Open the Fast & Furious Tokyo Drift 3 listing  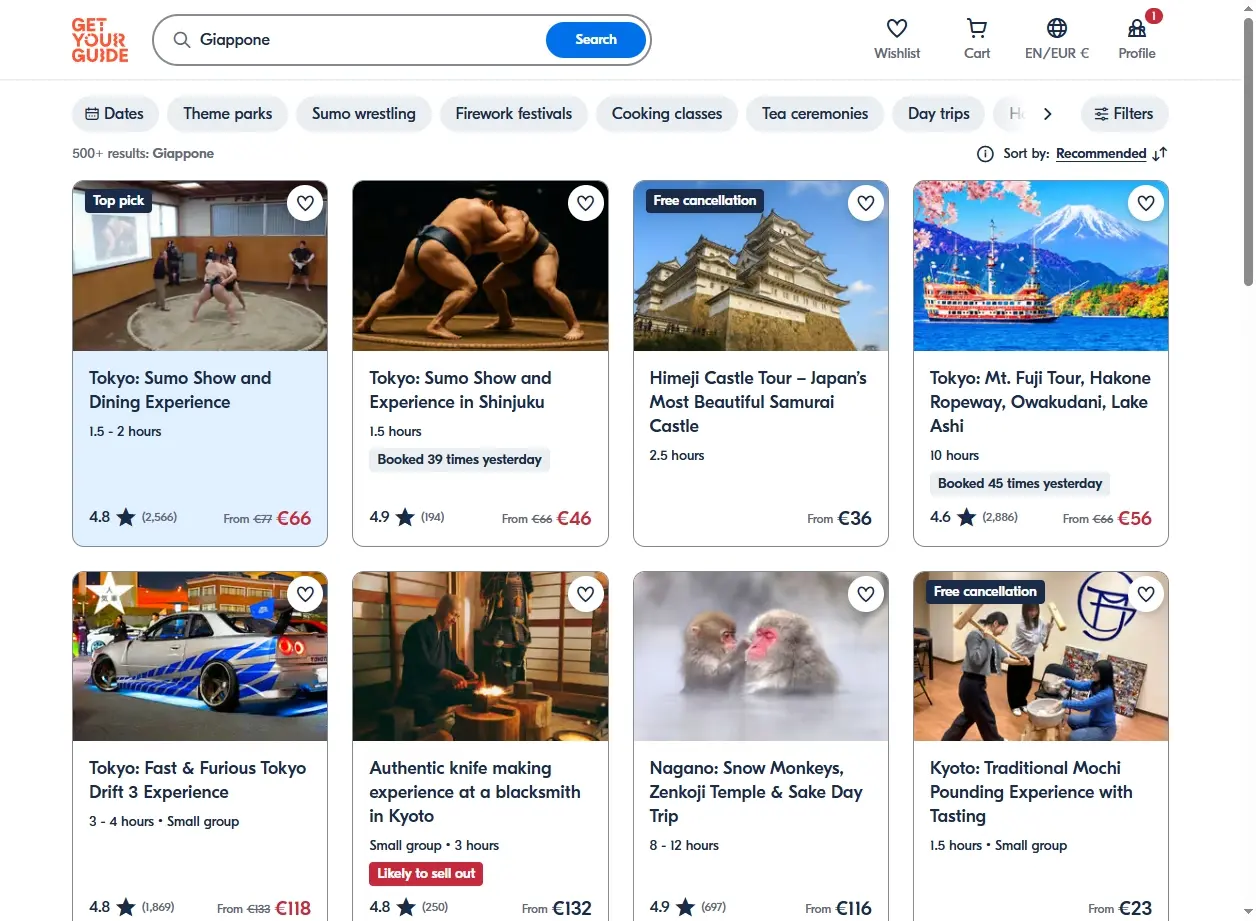click(198, 780)
